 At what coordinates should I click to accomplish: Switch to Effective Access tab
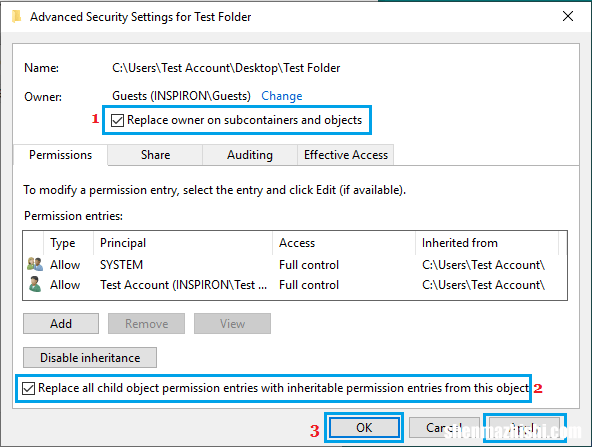click(345, 155)
